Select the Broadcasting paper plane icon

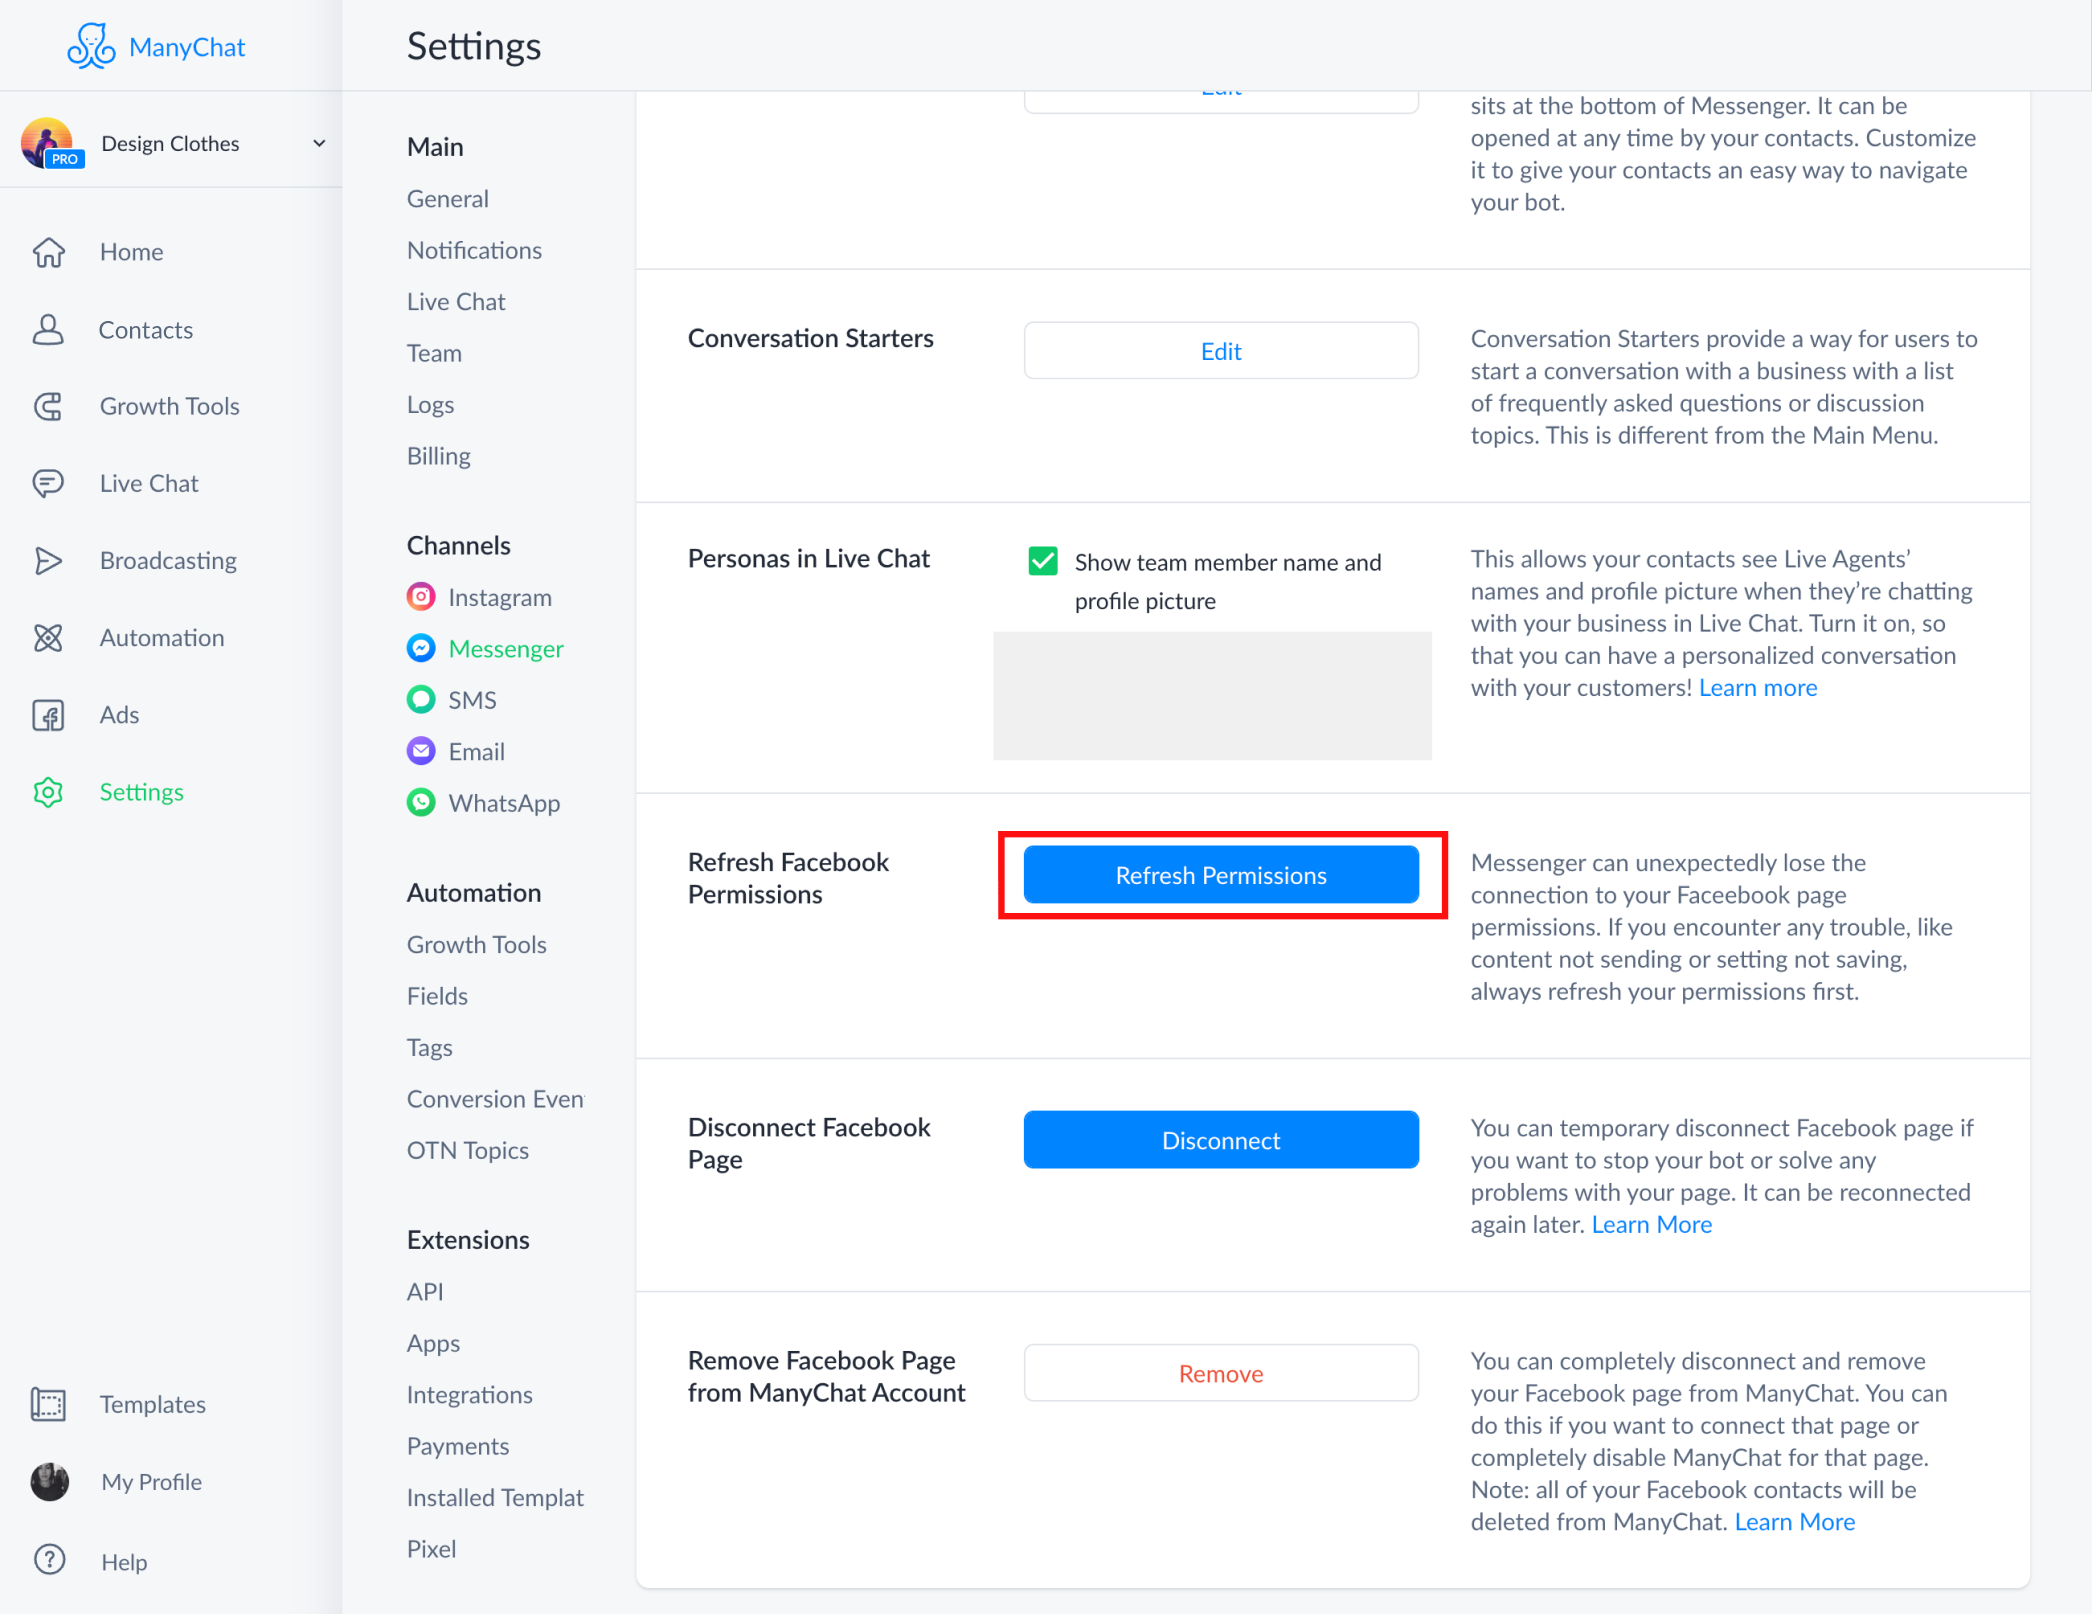(x=48, y=560)
